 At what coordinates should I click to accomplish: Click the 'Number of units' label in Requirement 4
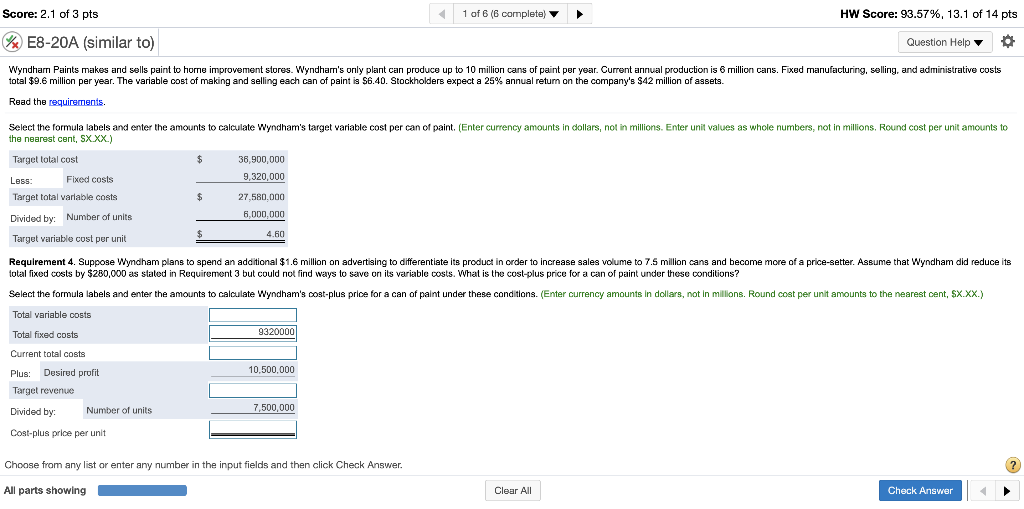coord(119,410)
